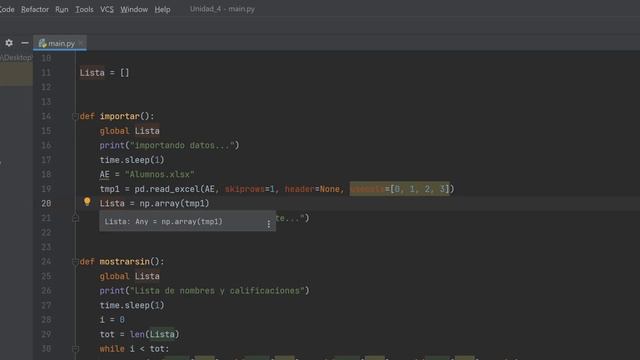The image size is (640, 360).
Task: Open the Tools menu
Action: (x=84, y=9)
